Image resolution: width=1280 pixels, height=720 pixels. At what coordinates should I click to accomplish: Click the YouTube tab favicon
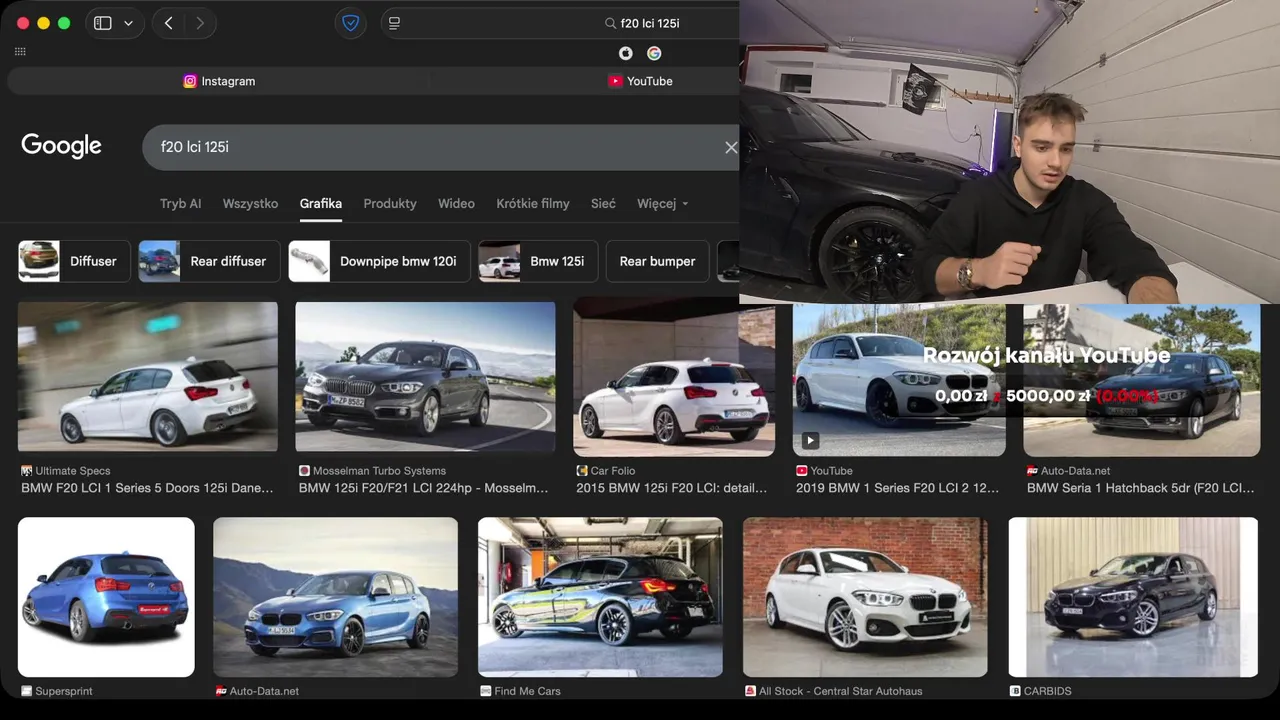615,81
